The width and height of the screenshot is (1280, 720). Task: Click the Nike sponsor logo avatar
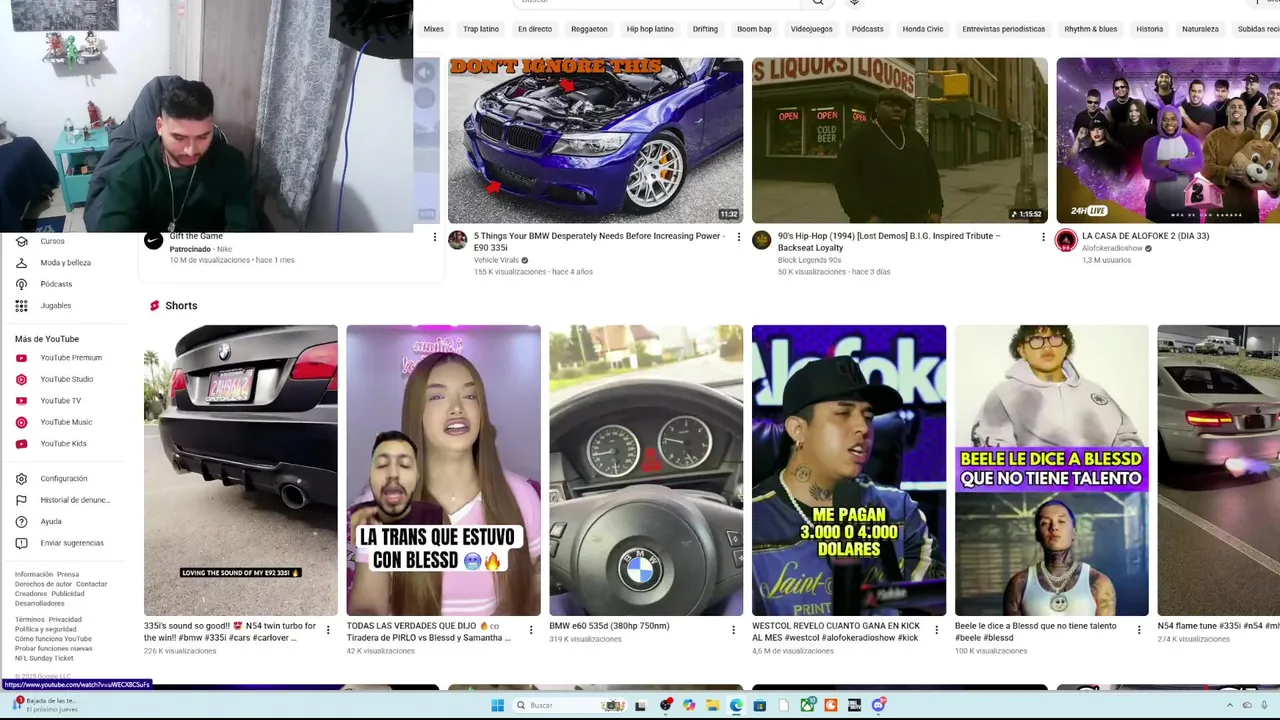[153, 240]
